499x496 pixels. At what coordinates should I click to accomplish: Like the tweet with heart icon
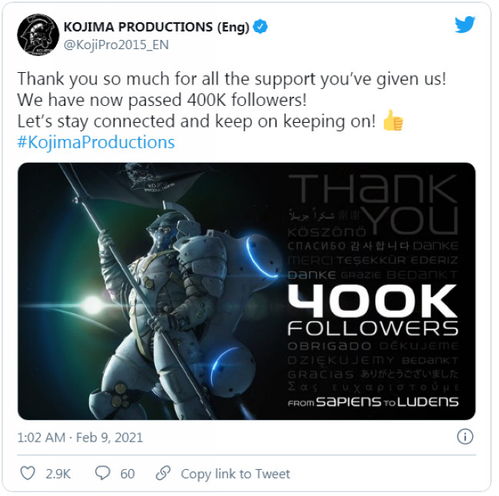(28, 473)
